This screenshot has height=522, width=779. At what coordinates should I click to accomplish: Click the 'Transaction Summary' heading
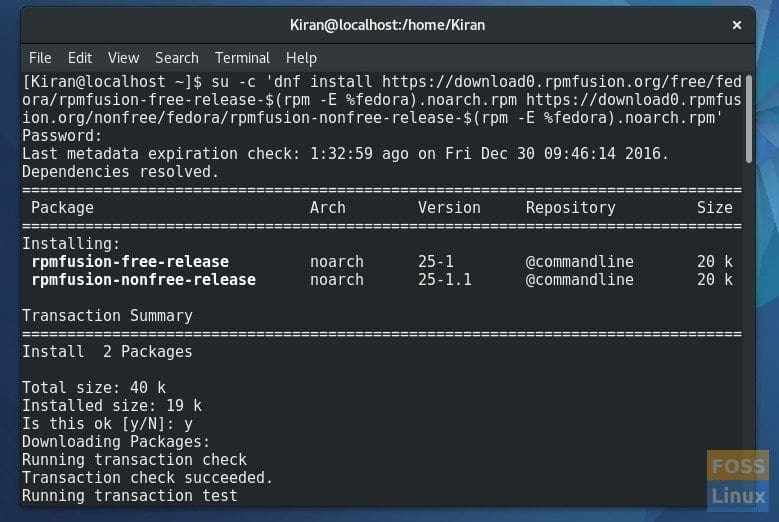pyautogui.click(x=107, y=316)
